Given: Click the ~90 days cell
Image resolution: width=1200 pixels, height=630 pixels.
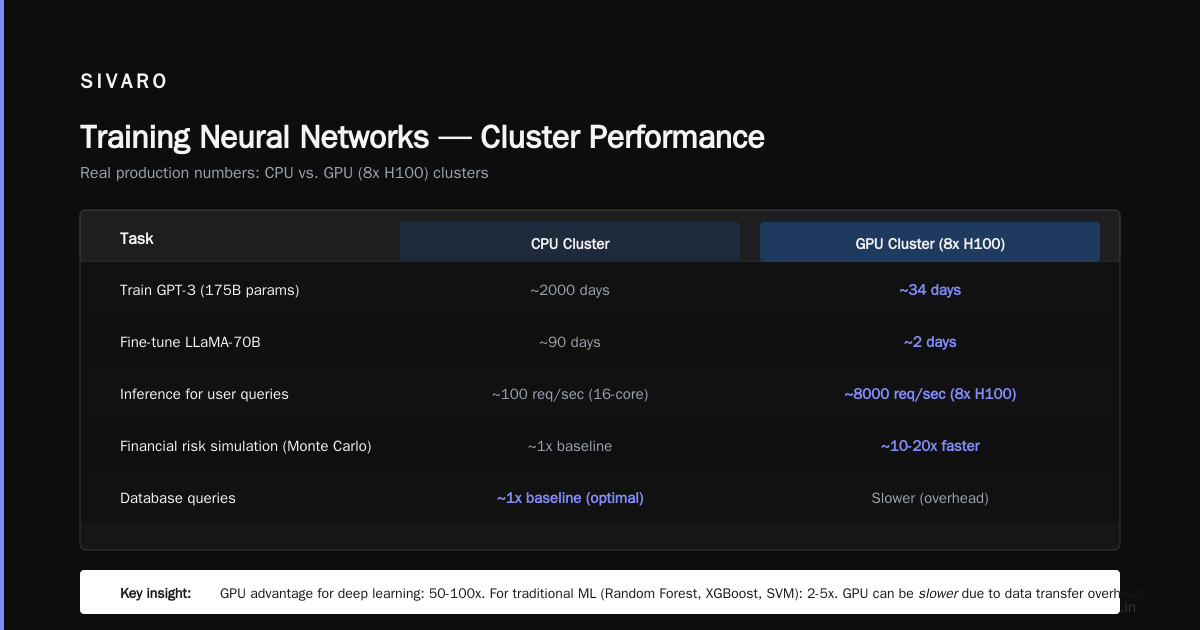Looking at the screenshot, I should 570,342.
